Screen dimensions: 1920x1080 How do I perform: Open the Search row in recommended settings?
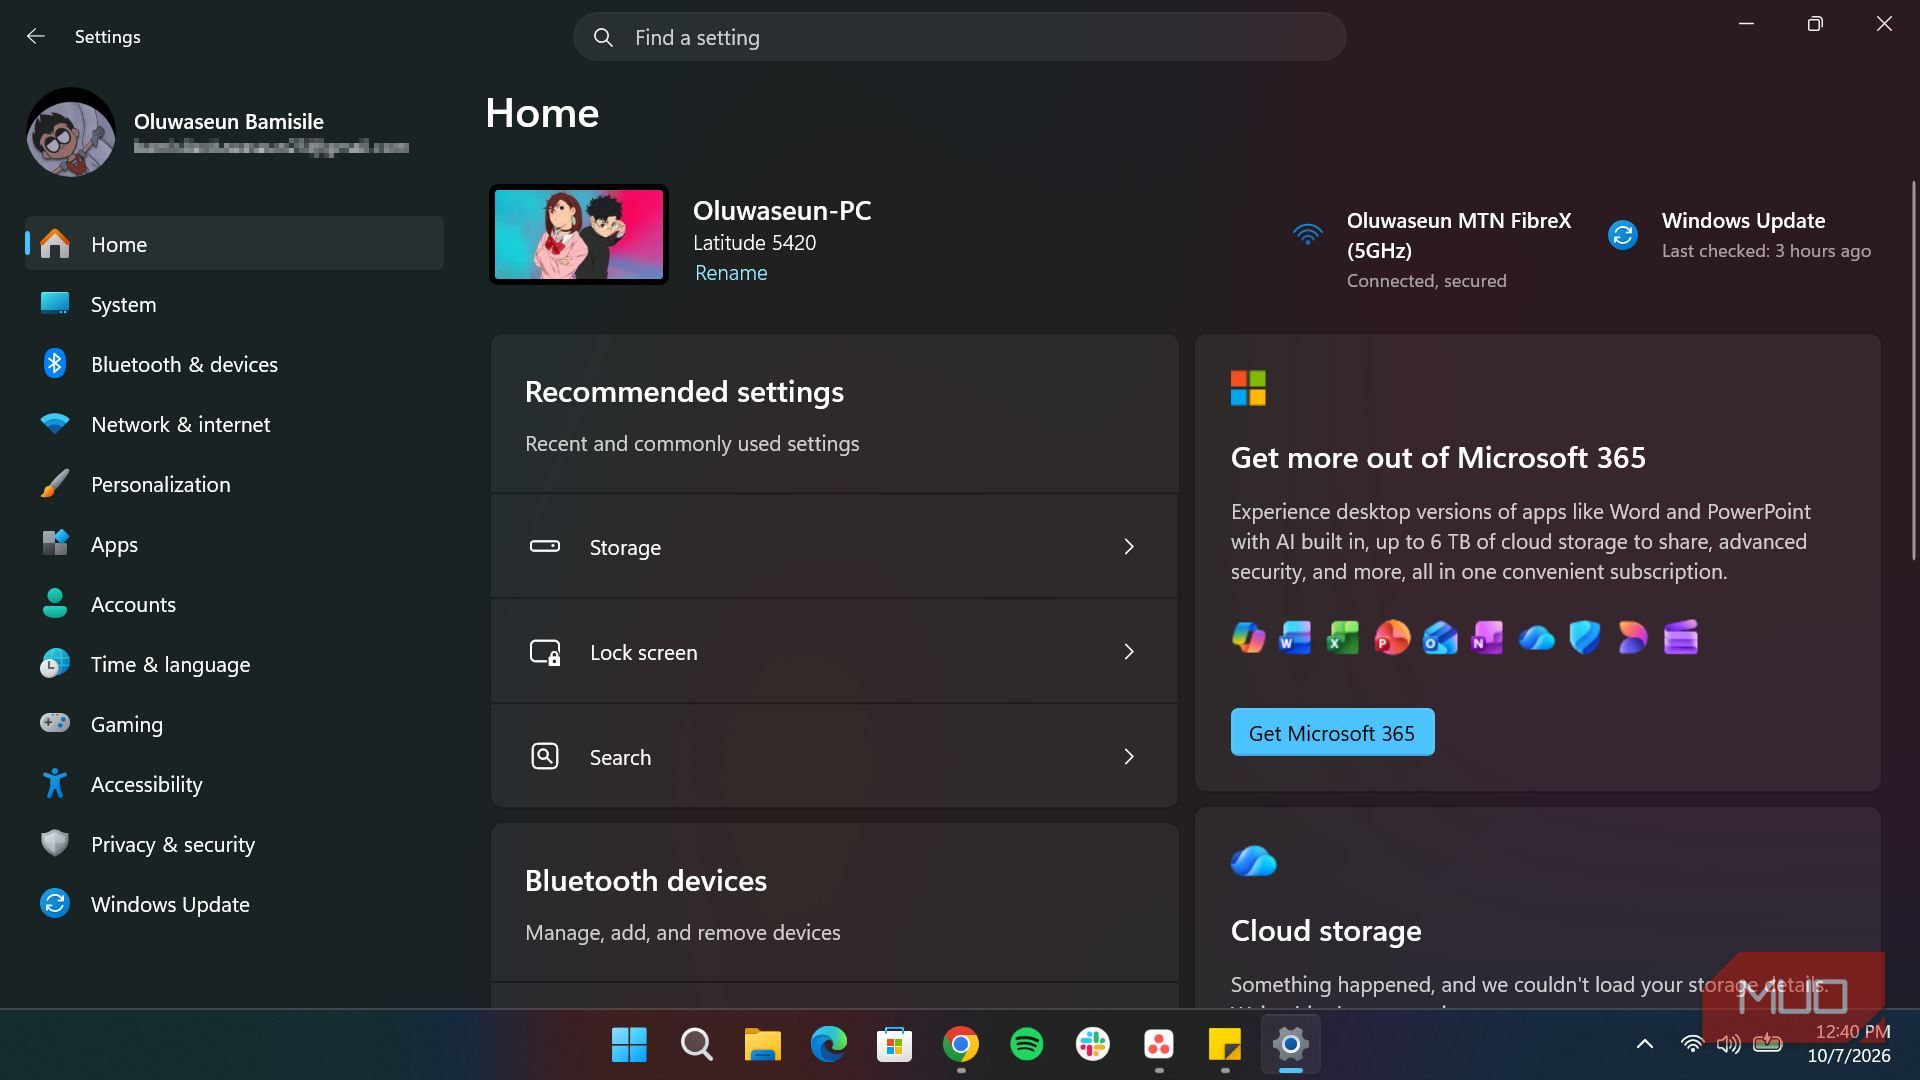click(x=834, y=757)
